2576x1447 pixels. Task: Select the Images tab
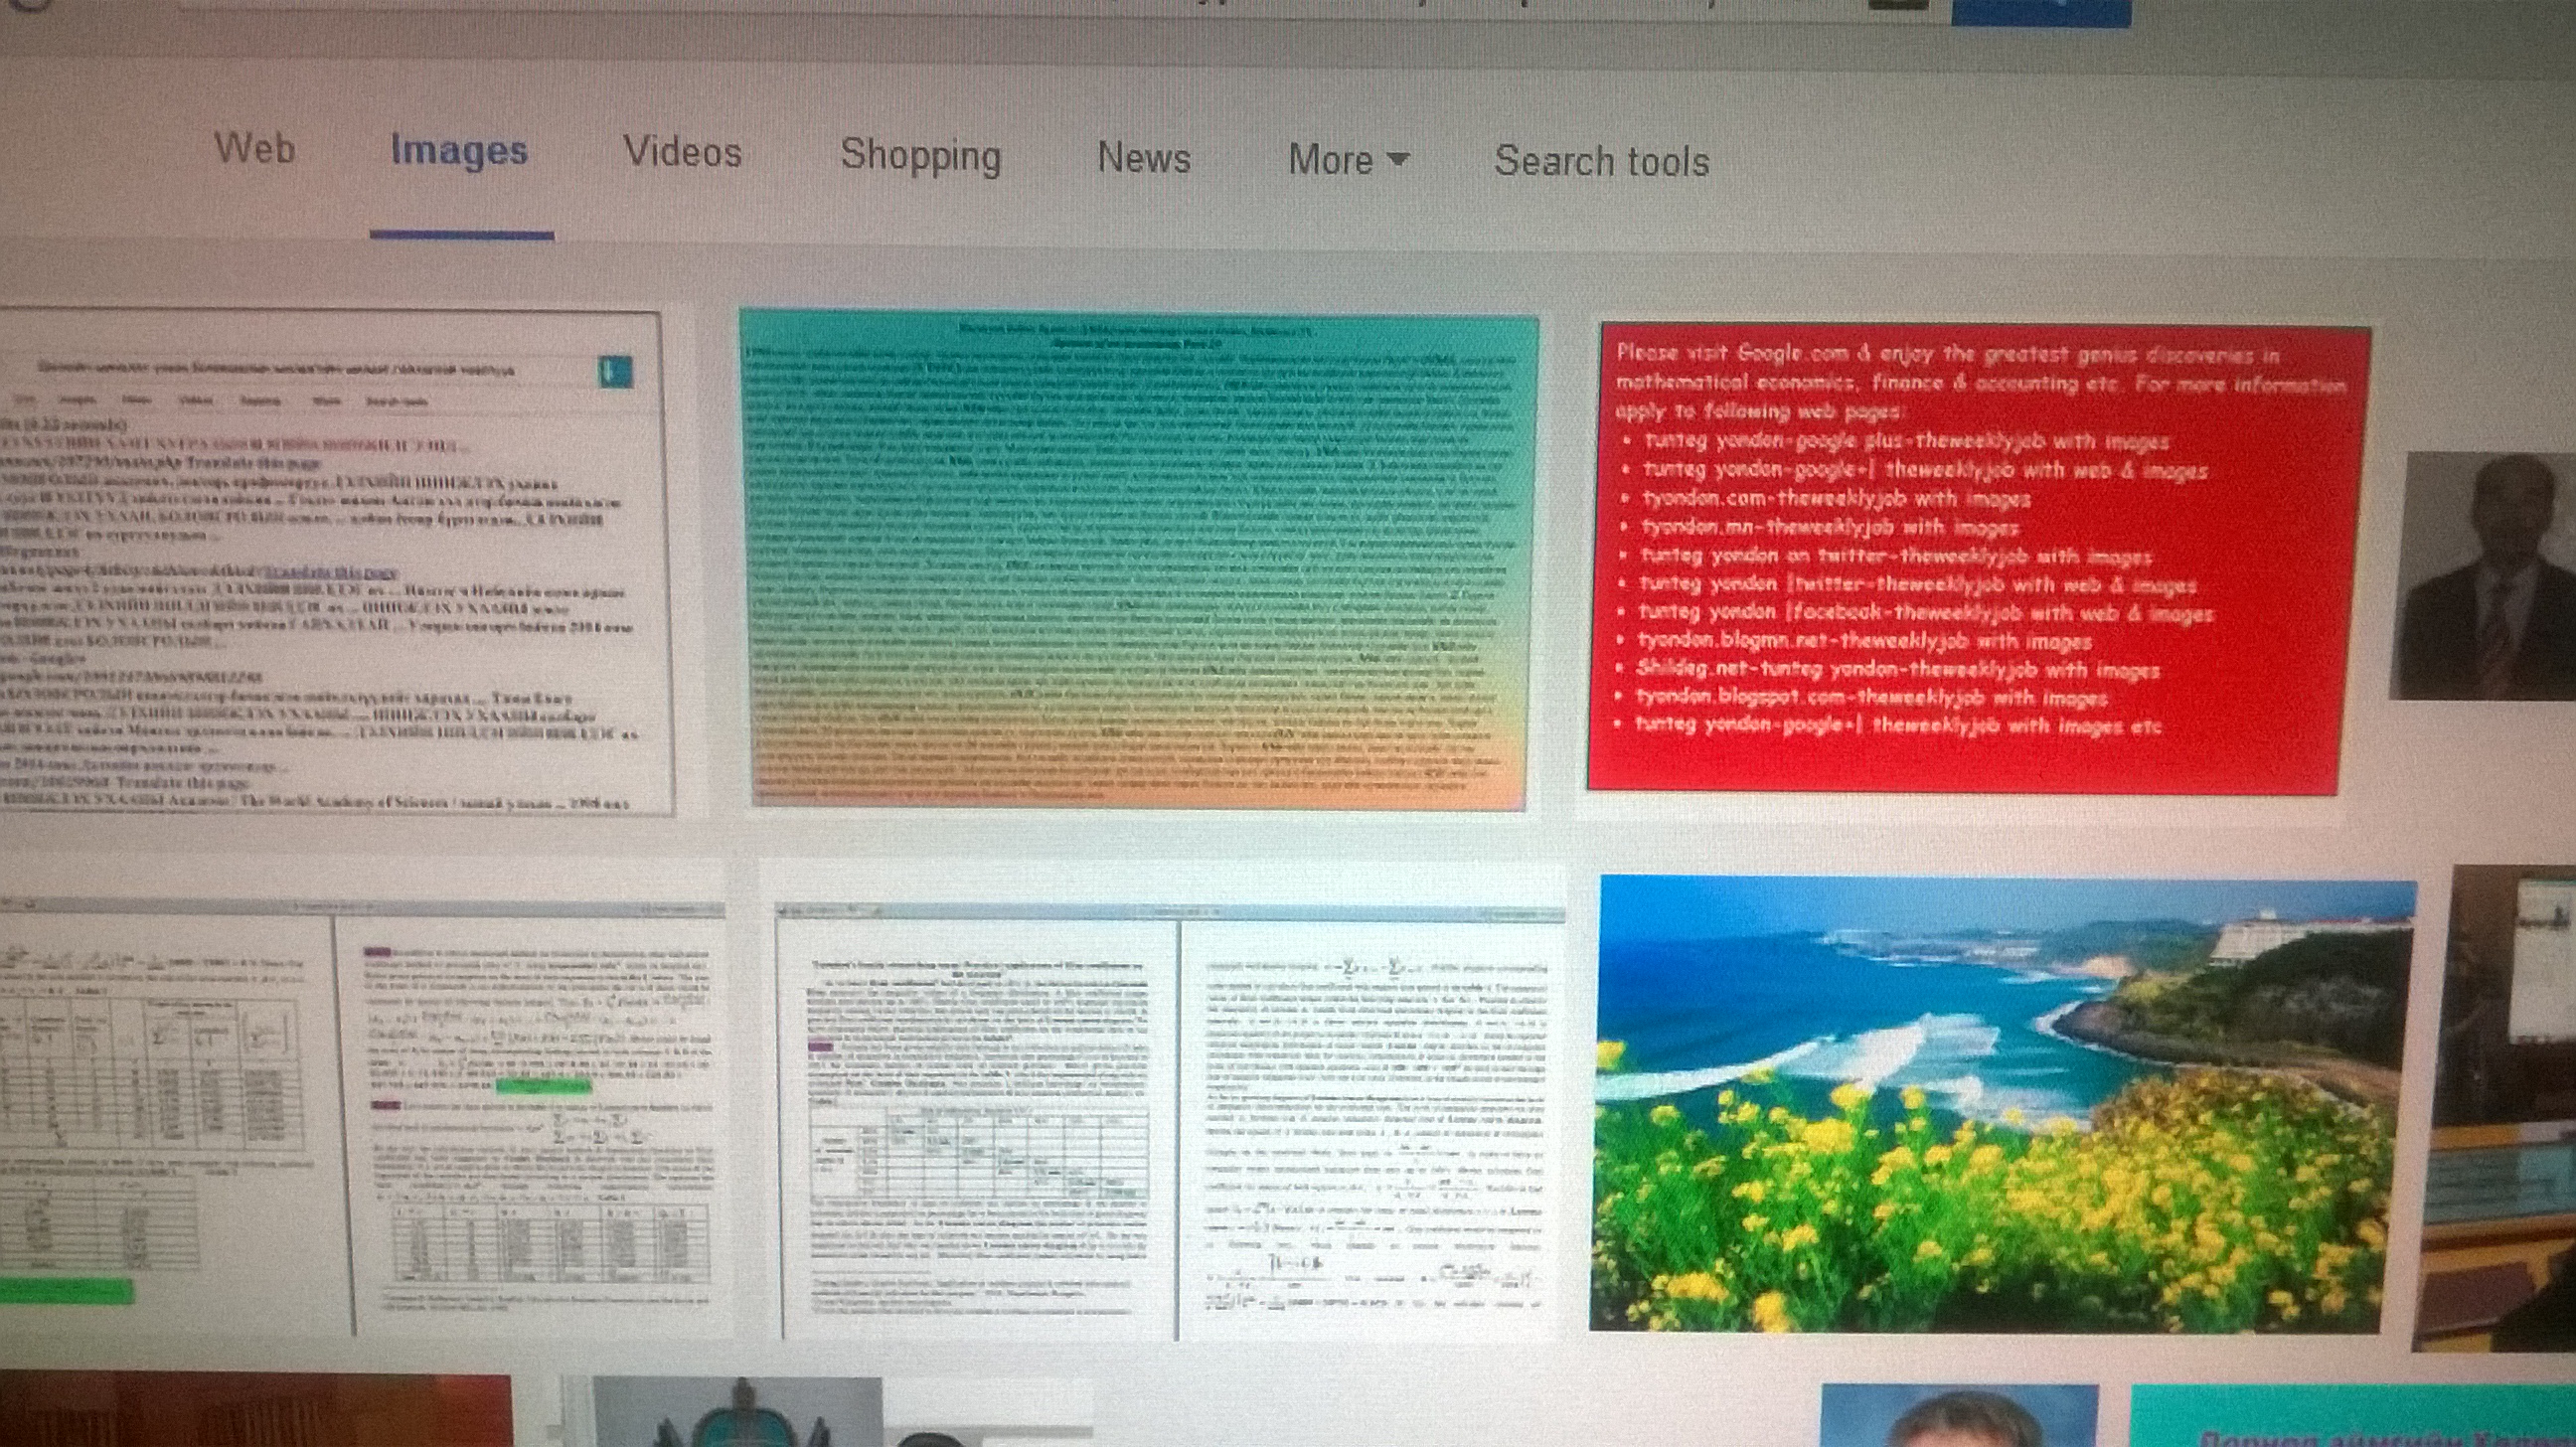[x=459, y=151]
